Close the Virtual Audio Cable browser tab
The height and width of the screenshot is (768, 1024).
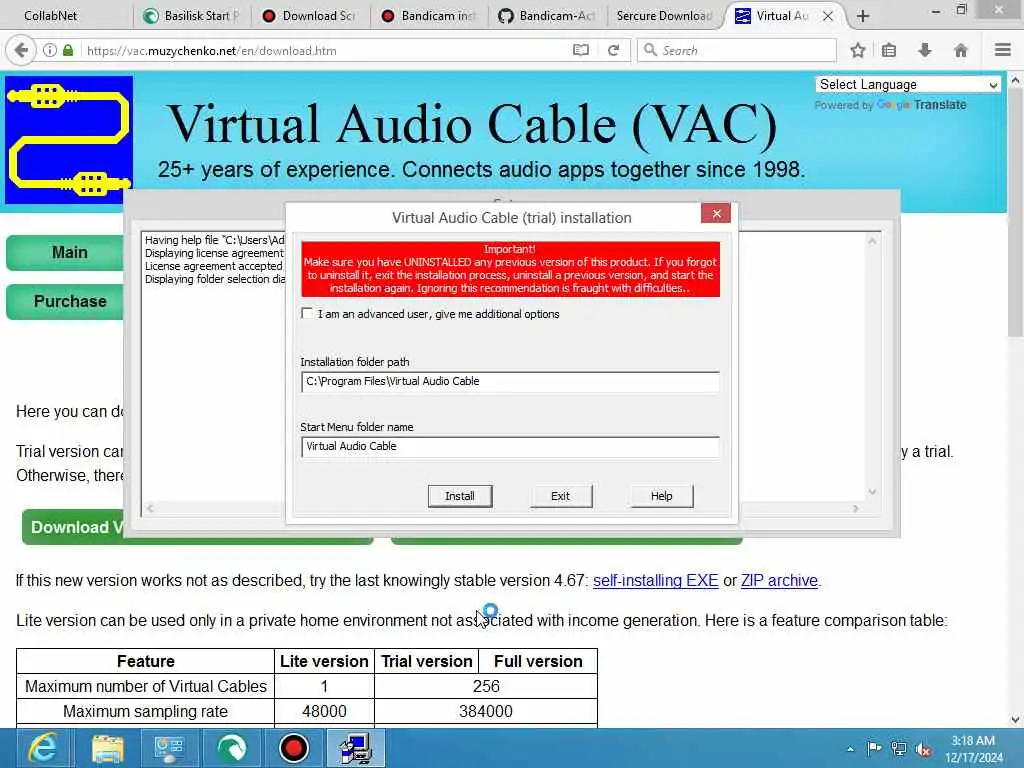828,16
